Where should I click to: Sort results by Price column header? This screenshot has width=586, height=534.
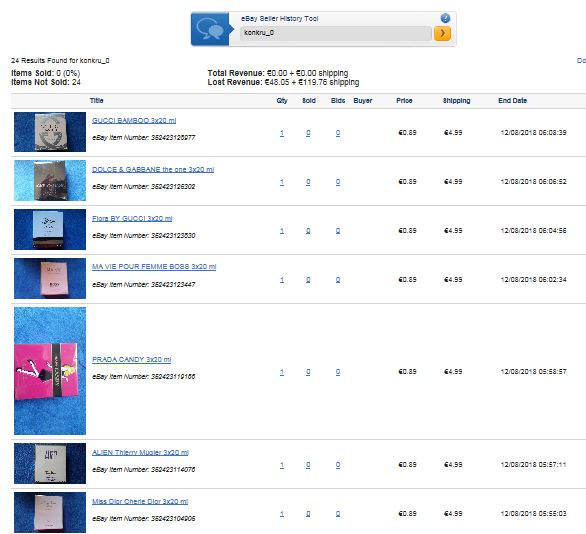pyautogui.click(x=404, y=101)
